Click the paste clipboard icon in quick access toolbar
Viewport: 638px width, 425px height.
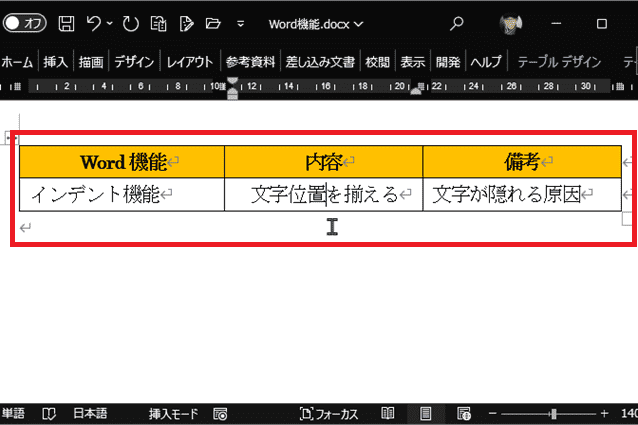pyautogui.click(x=158, y=24)
